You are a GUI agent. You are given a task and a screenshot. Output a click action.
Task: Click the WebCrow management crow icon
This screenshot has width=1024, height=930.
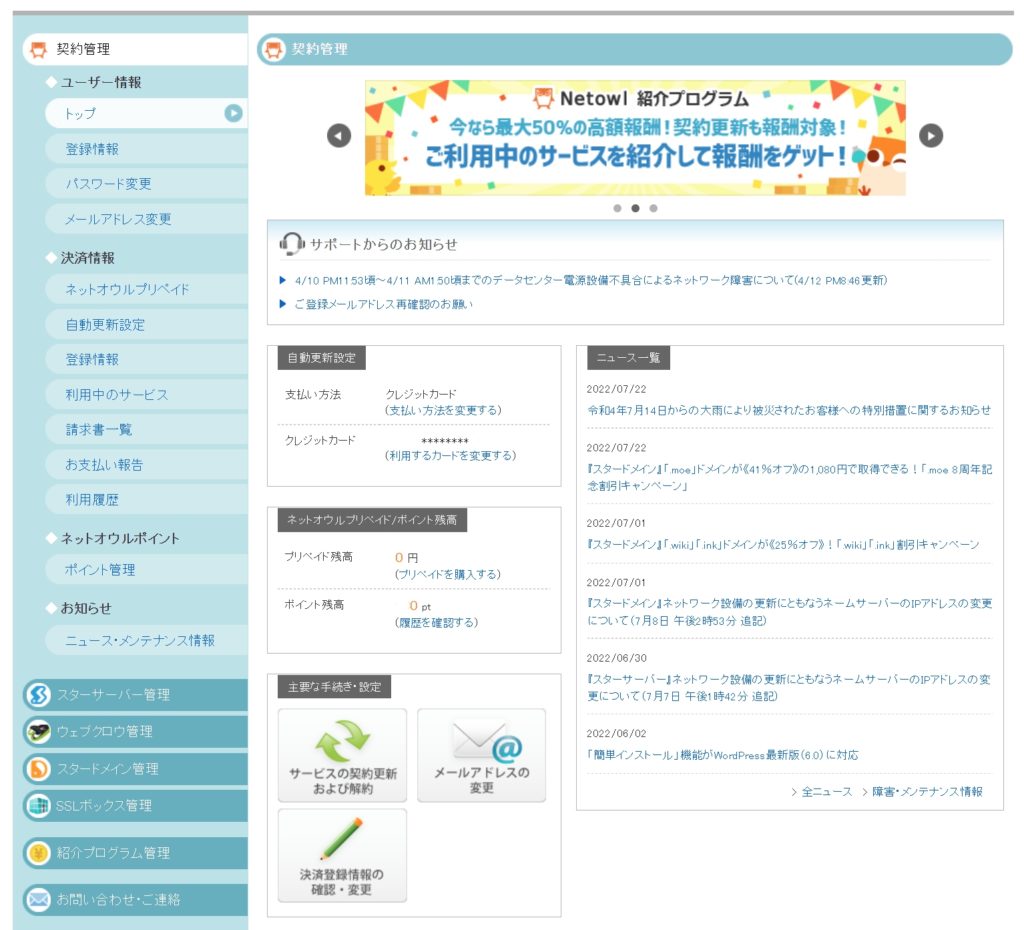click(38, 731)
